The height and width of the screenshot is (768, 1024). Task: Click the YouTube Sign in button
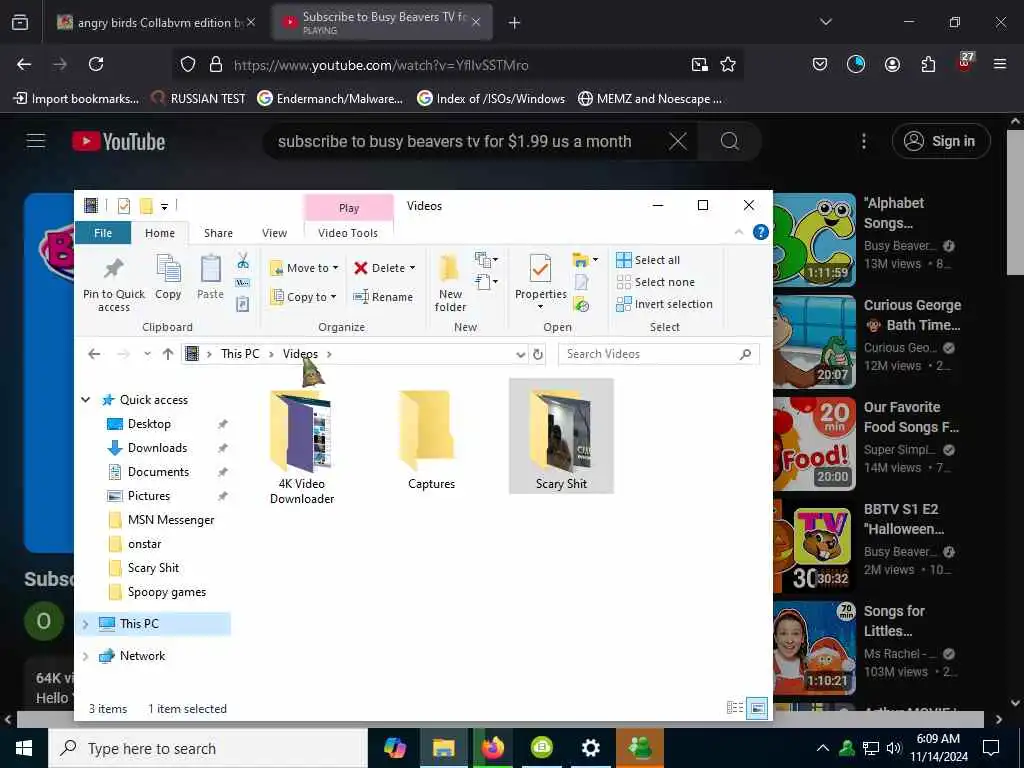coord(941,141)
